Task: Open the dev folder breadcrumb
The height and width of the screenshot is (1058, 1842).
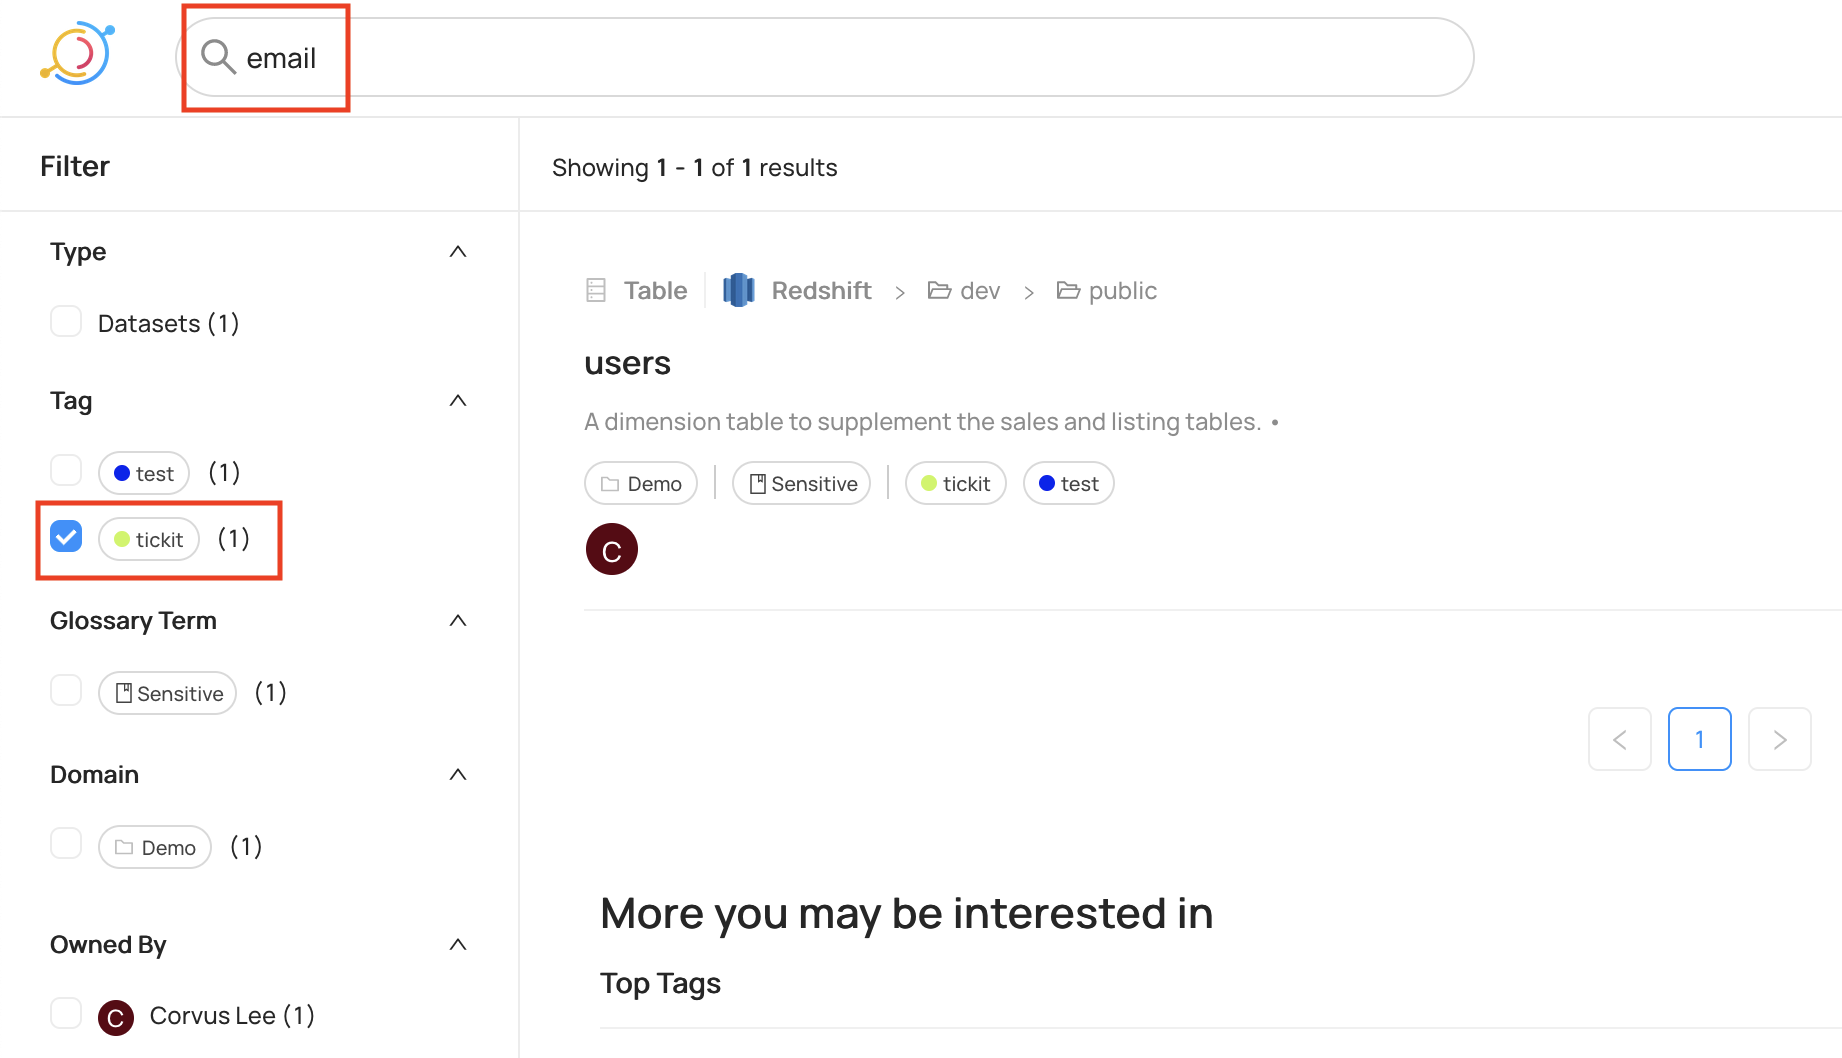Action: click(x=964, y=291)
